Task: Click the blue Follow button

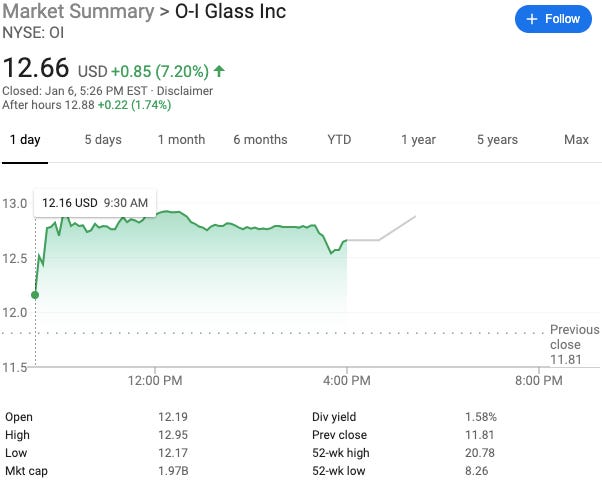Action: [554, 19]
